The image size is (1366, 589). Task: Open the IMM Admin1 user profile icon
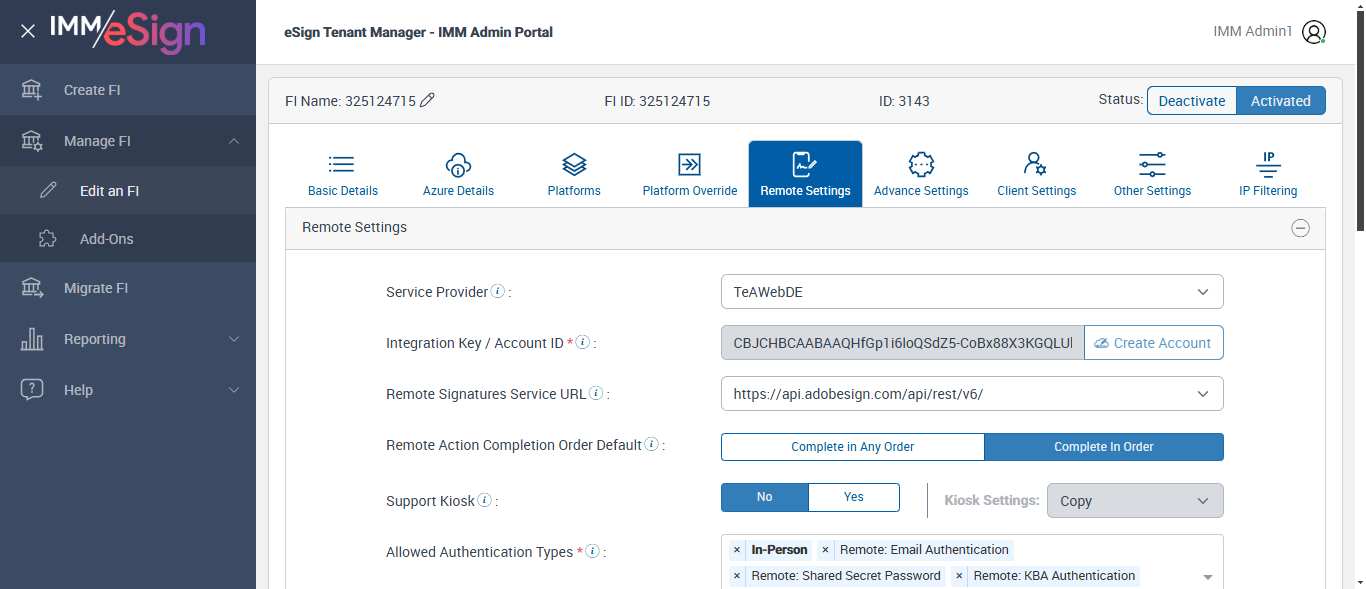coord(1314,32)
